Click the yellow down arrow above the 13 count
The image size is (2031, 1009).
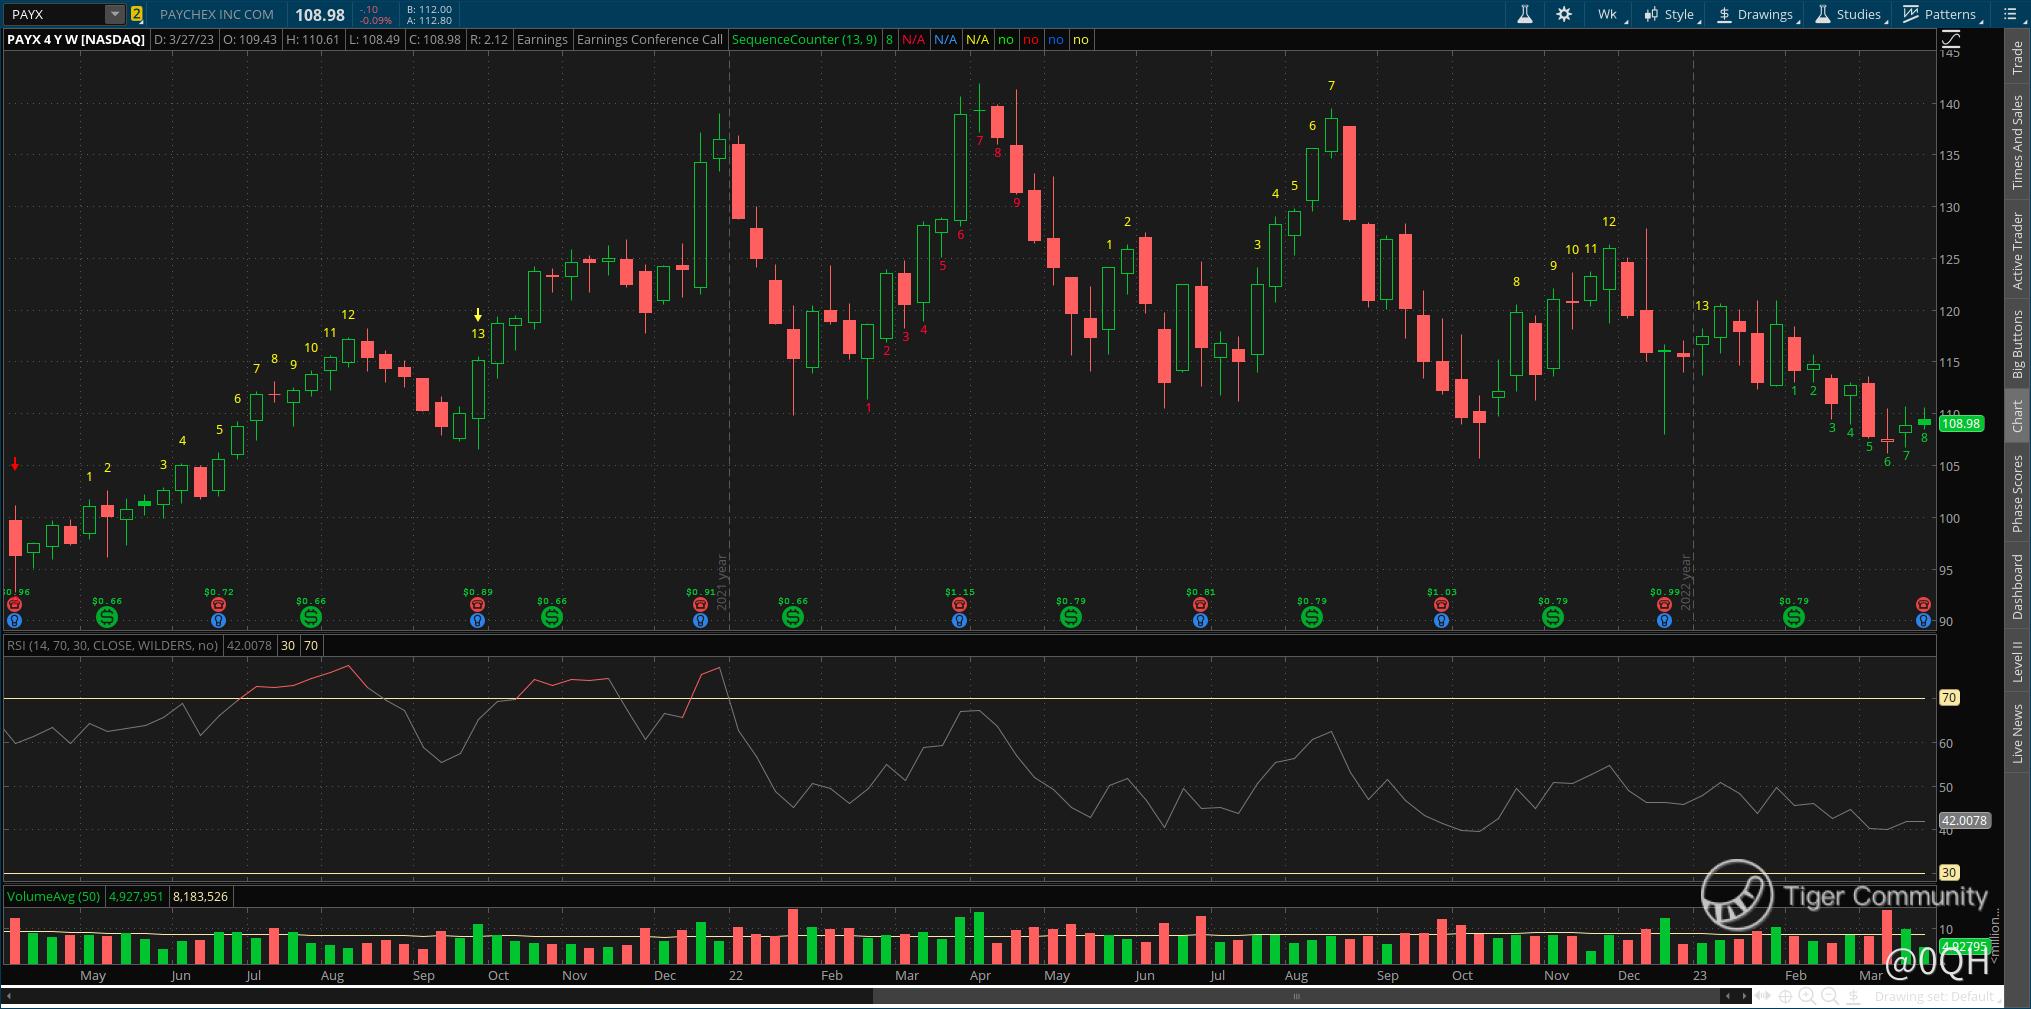pos(478,315)
